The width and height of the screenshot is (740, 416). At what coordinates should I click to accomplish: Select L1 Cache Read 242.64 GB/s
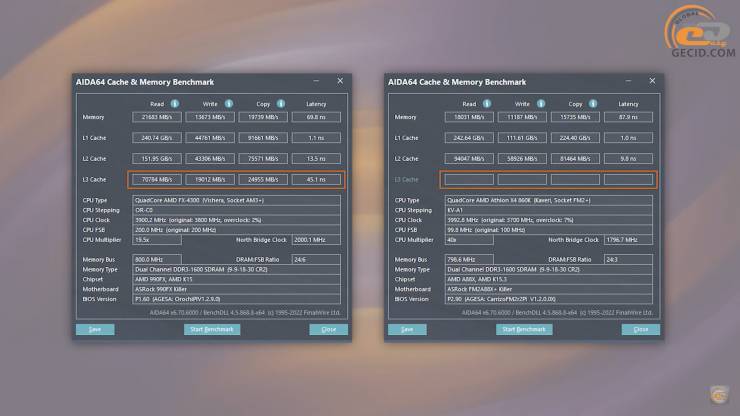(x=469, y=138)
